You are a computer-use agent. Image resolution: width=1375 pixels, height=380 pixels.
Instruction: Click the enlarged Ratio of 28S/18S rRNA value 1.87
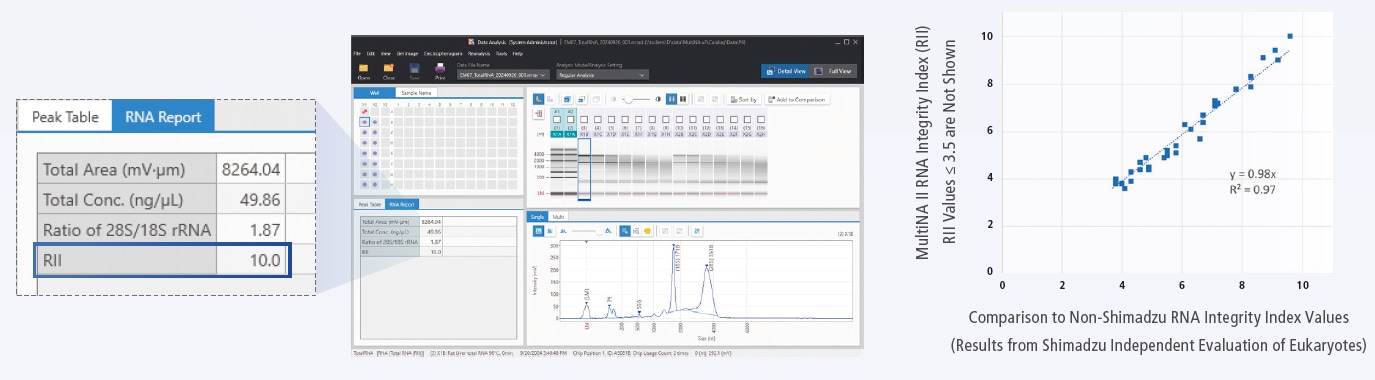point(252,230)
